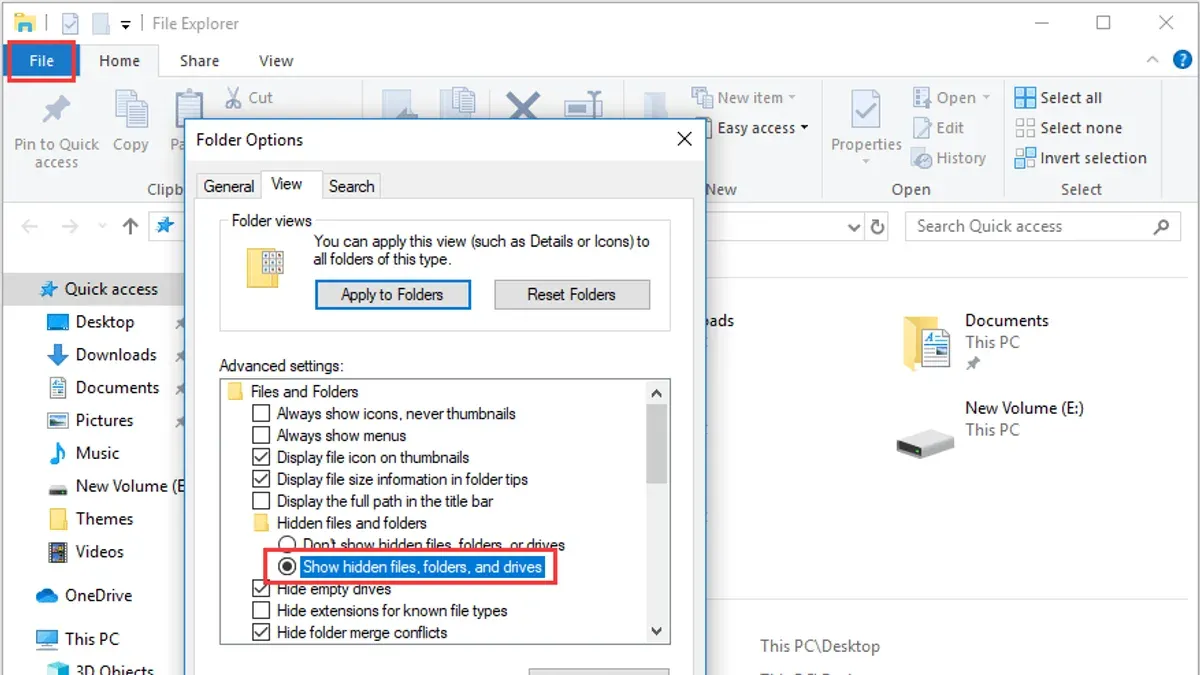The width and height of the screenshot is (1200, 675).
Task: Switch to the Home ribbon tab
Action: (119, 61)
